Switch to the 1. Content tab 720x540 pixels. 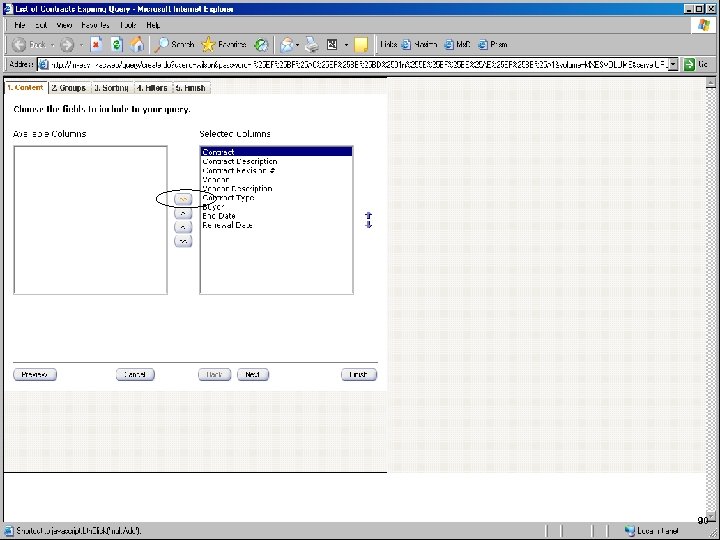26,87
